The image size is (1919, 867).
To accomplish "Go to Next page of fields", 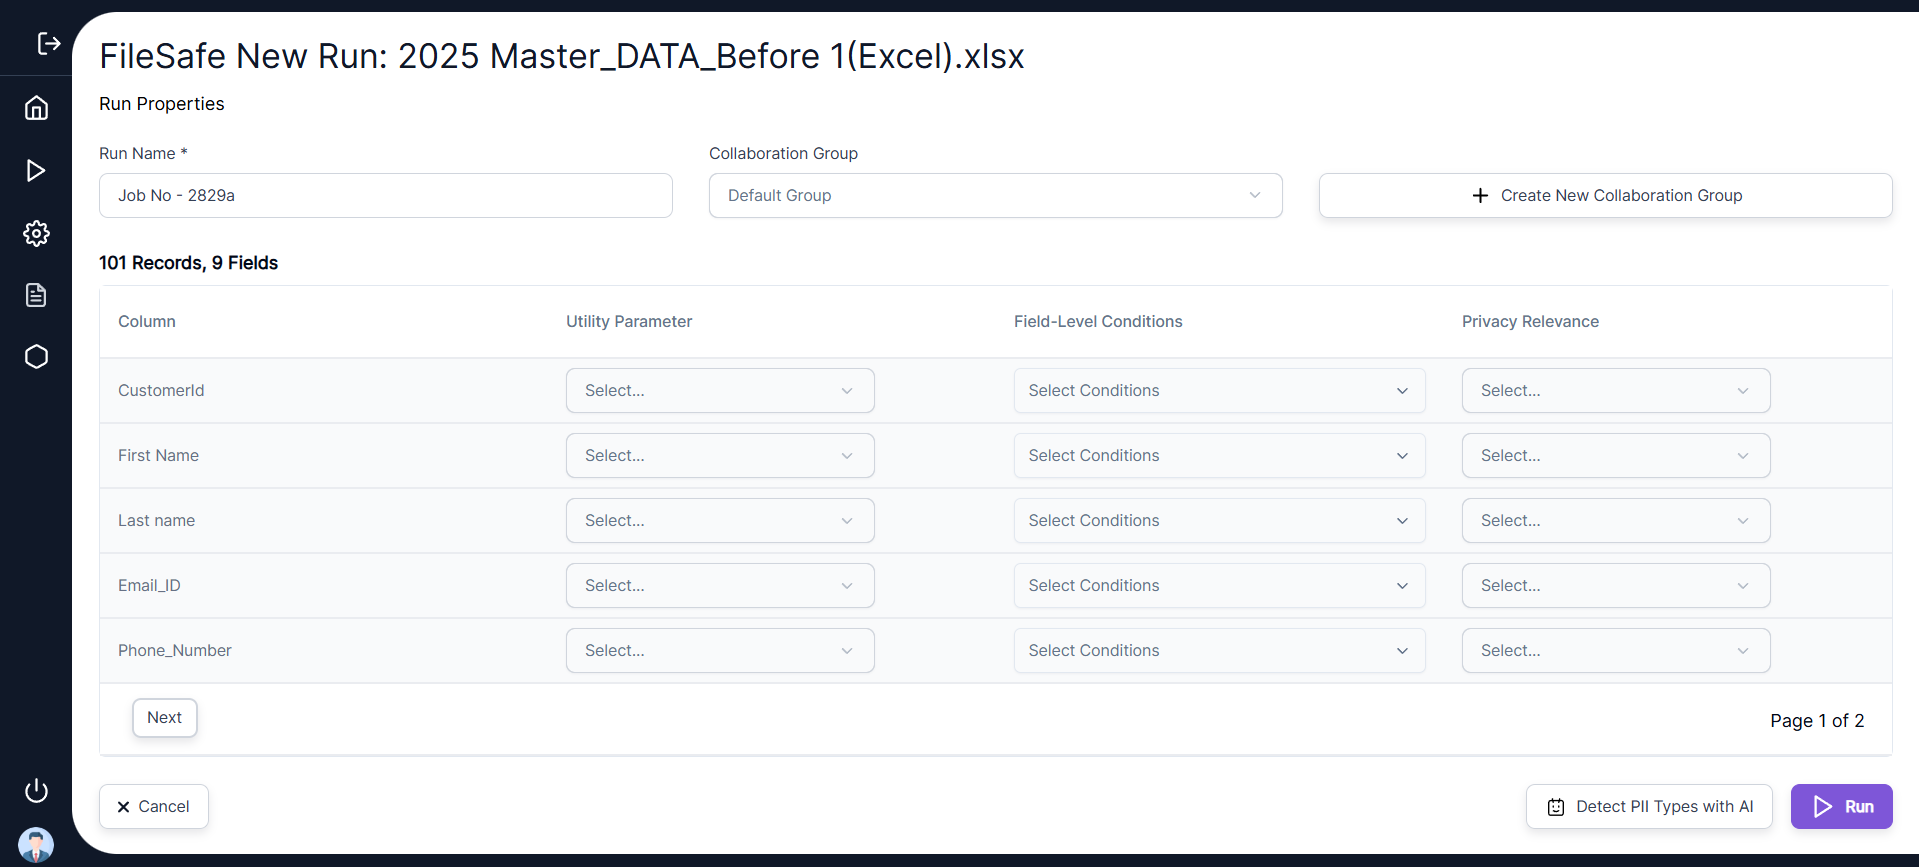I will pos(165,718).
